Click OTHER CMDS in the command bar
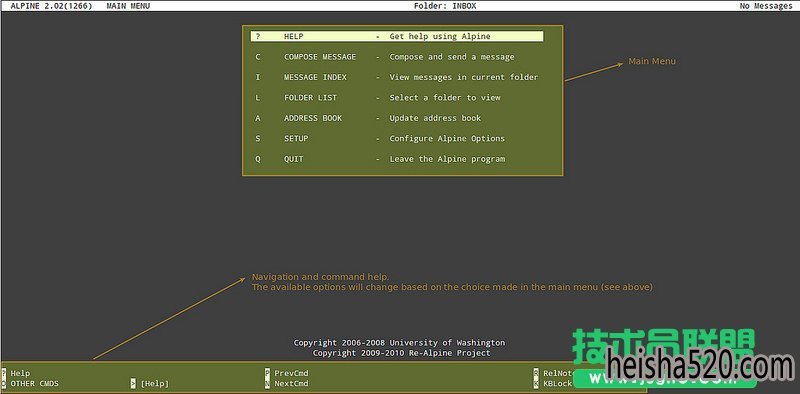 35,384
